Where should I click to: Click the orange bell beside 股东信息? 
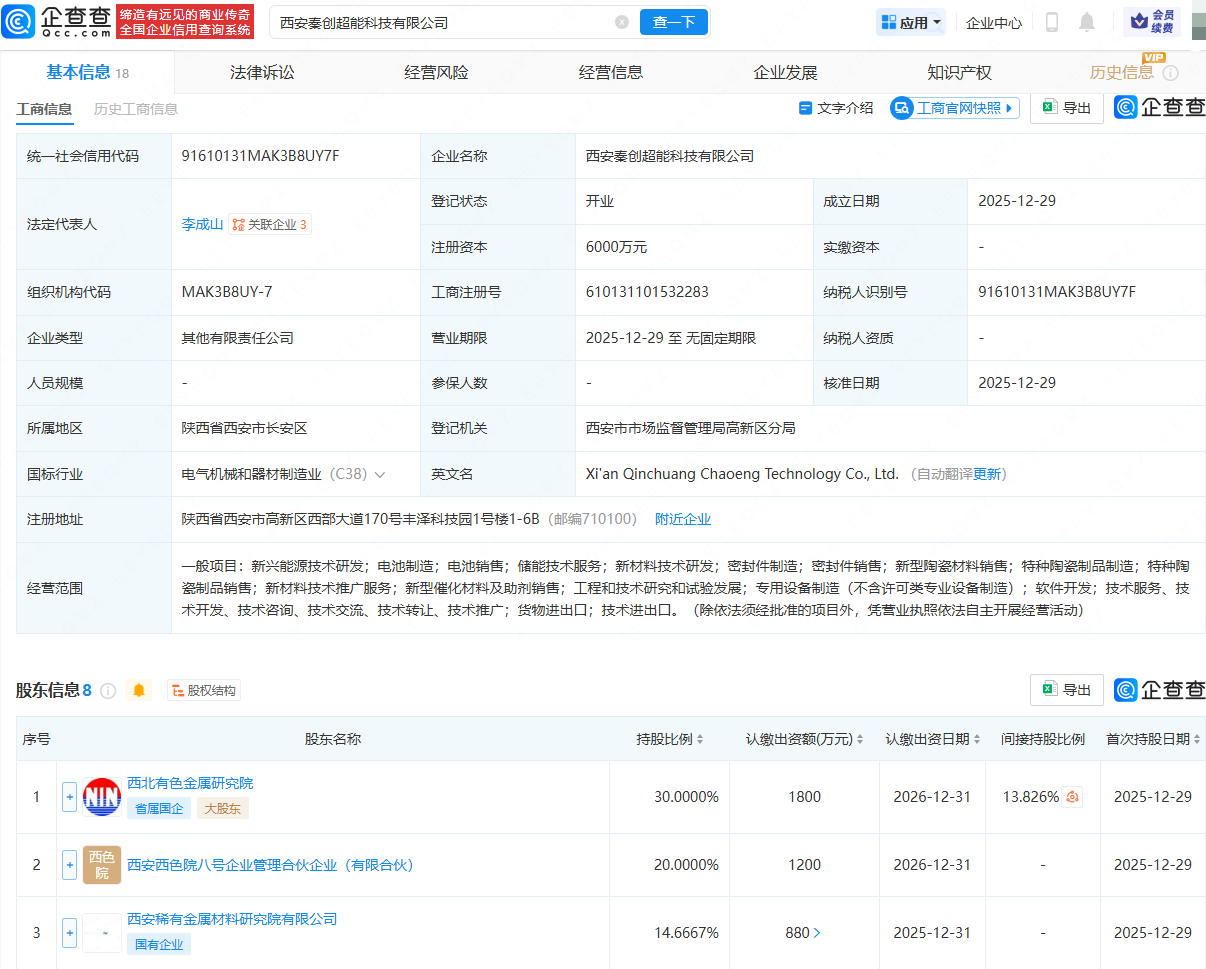pos(138,690)
